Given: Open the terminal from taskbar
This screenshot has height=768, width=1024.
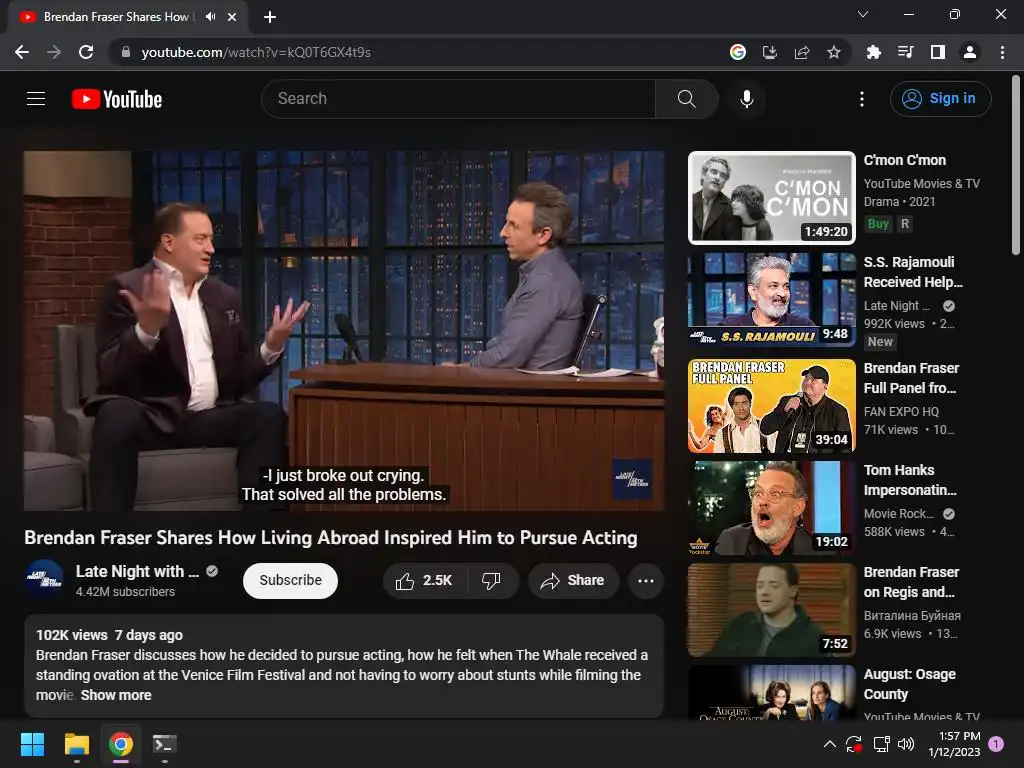Looking at the screenshot, I should [x=165, y=744].
